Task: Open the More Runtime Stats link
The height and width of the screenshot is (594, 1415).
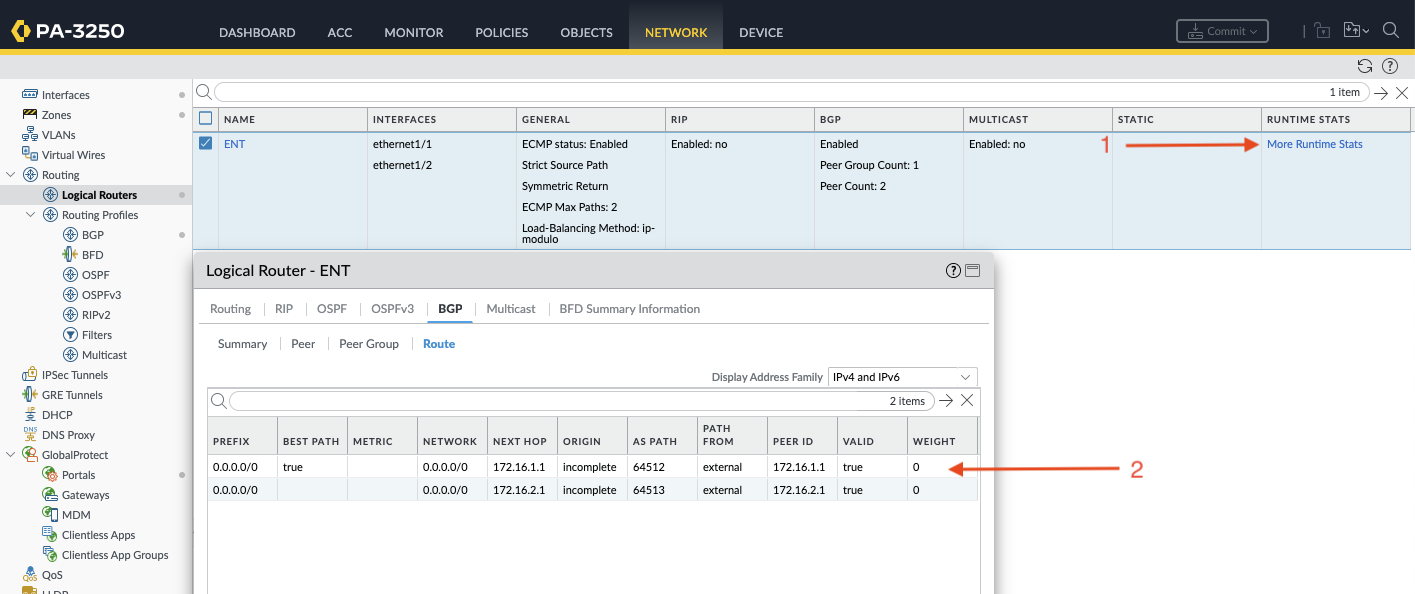Action: tap(1314, 144)
